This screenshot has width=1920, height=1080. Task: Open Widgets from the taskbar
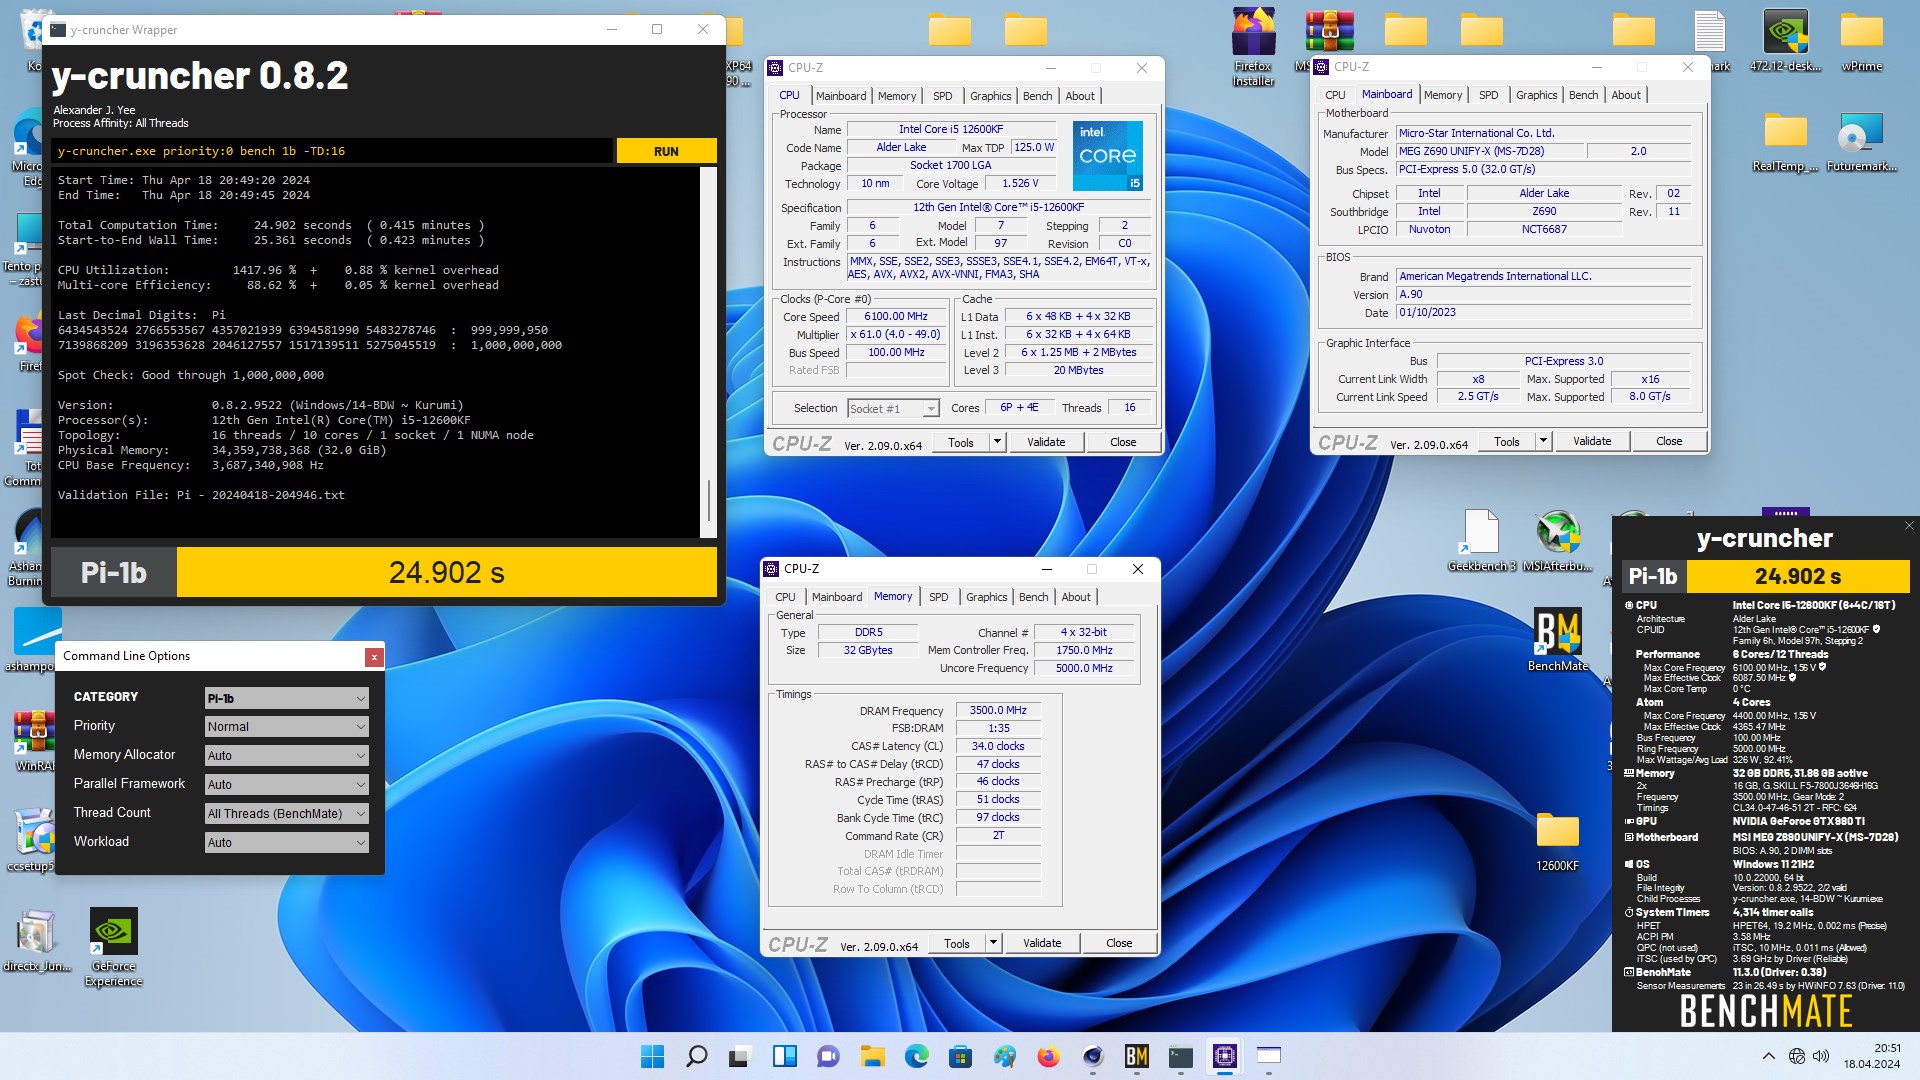tap(785, 1056)
